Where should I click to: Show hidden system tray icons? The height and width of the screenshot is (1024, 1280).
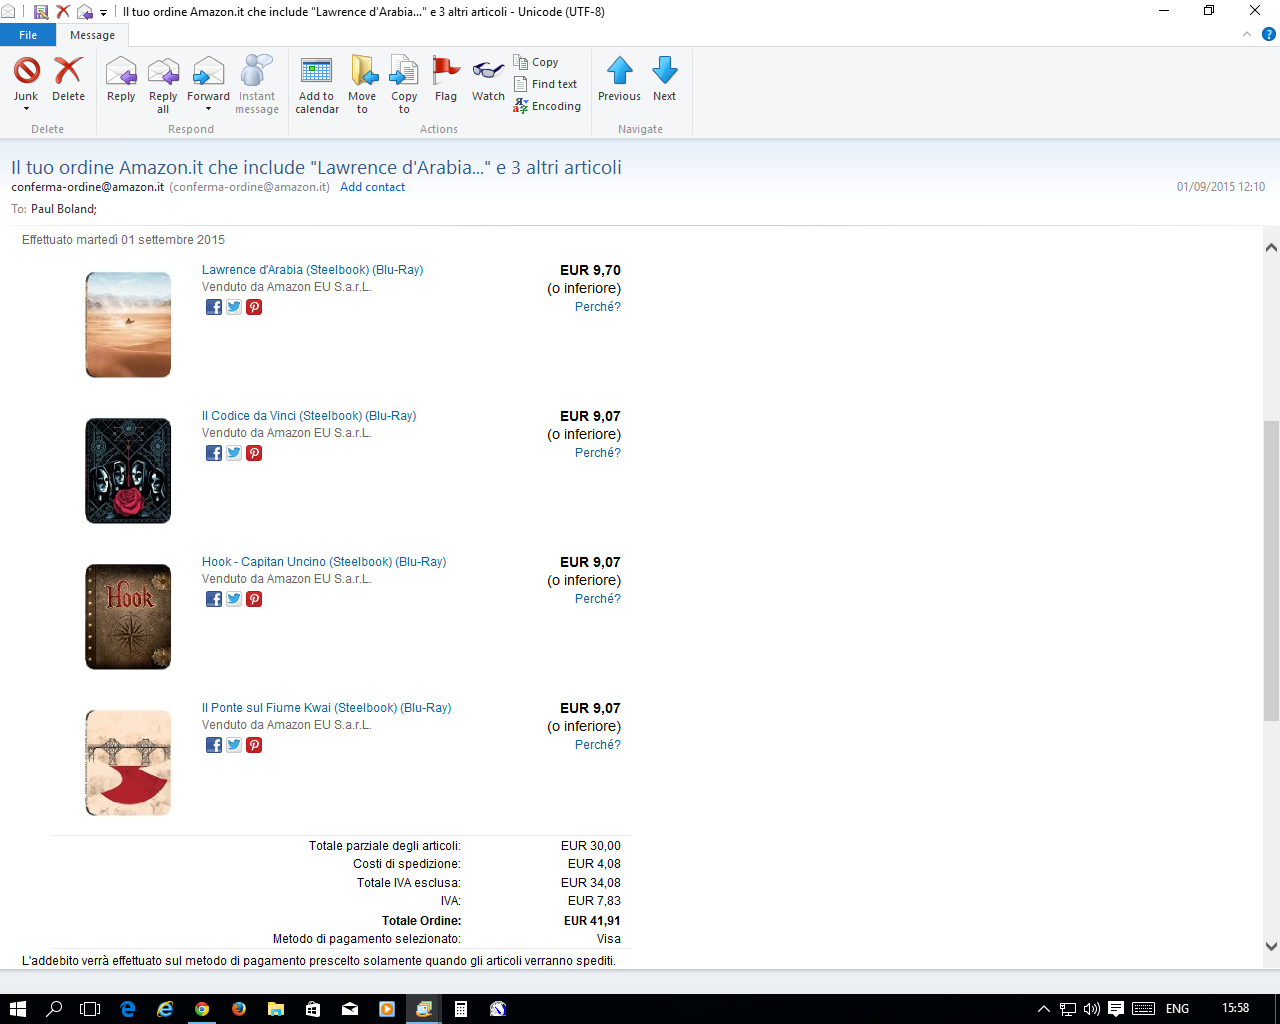point(1043,1009)
